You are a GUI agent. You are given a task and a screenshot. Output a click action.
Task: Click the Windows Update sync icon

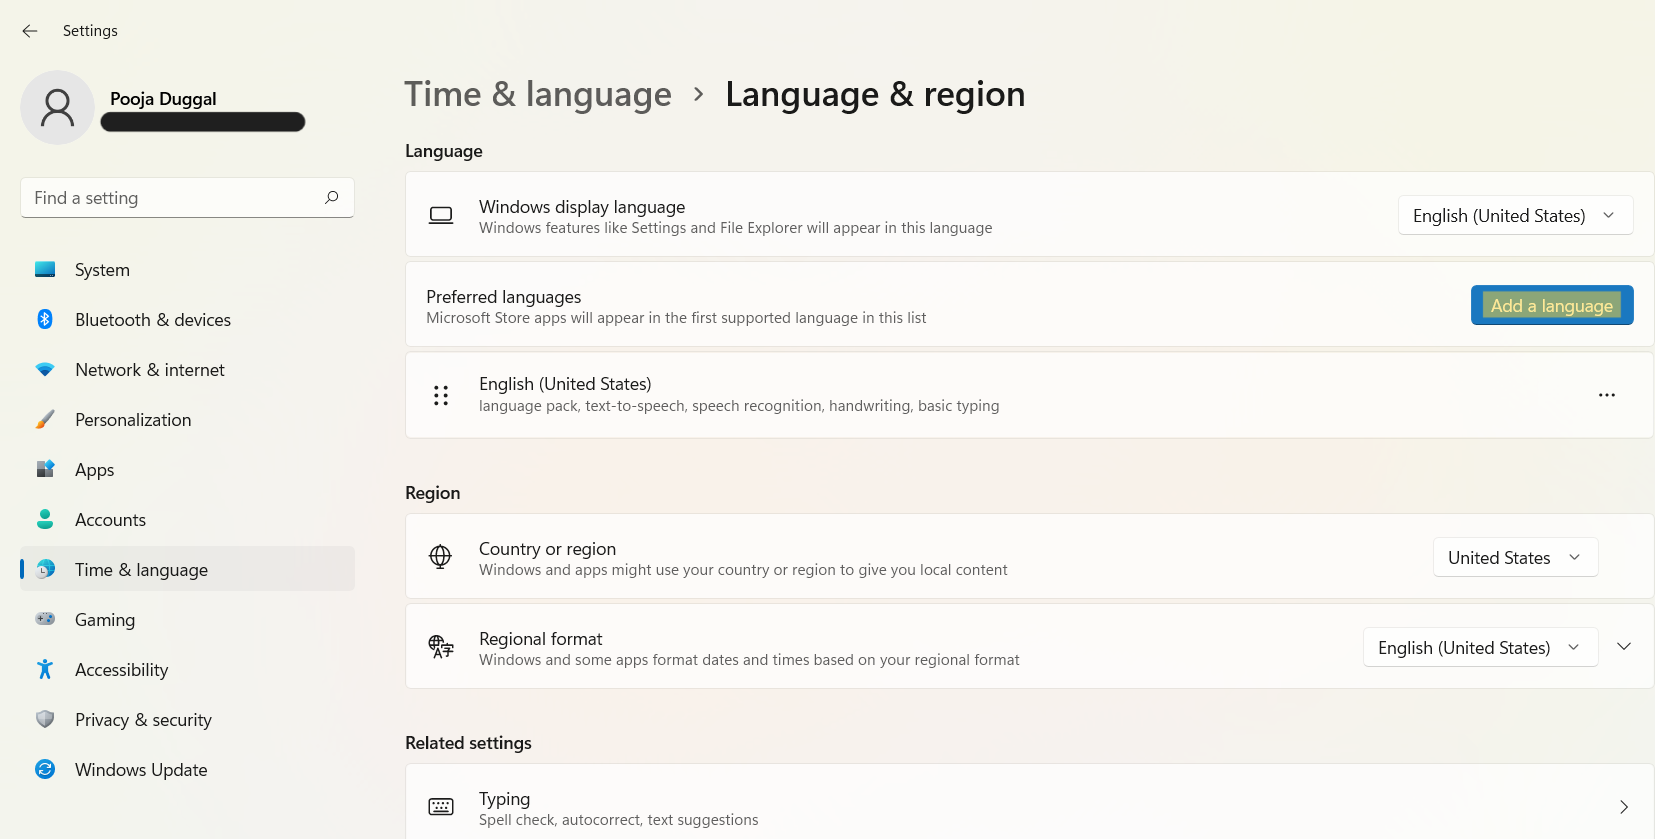(x=45, y=769)
